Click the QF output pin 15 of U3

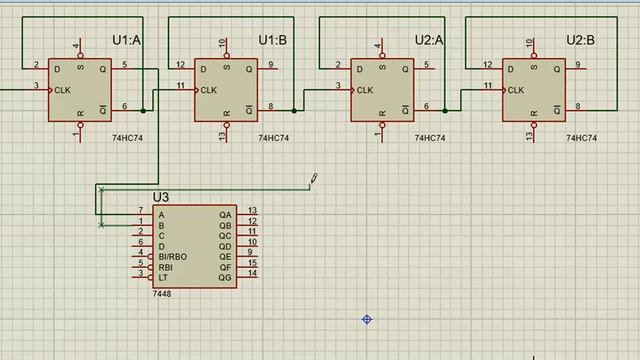coord(247,267)
